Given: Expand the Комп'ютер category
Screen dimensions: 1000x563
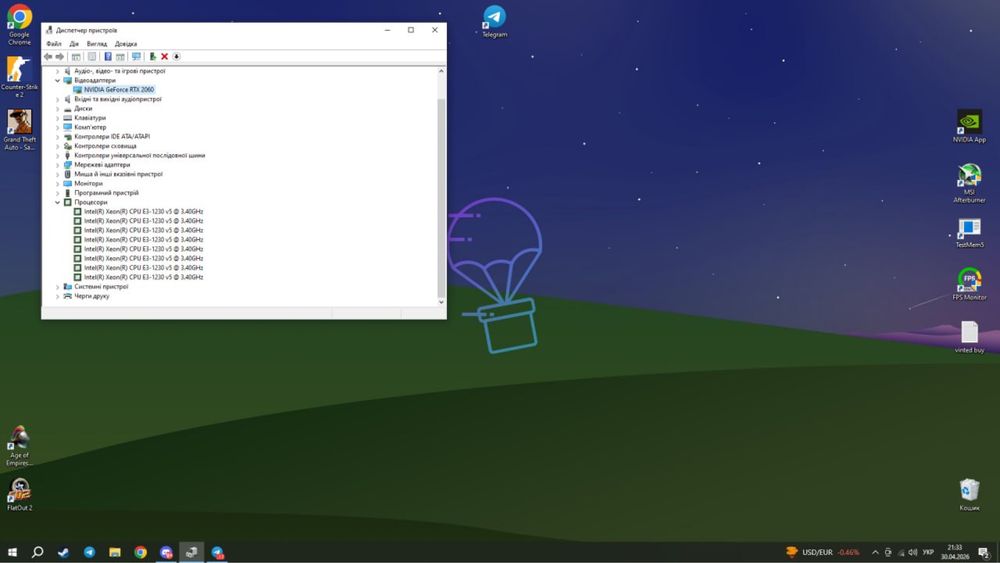Looking at the screenshot, I should 57,127.
